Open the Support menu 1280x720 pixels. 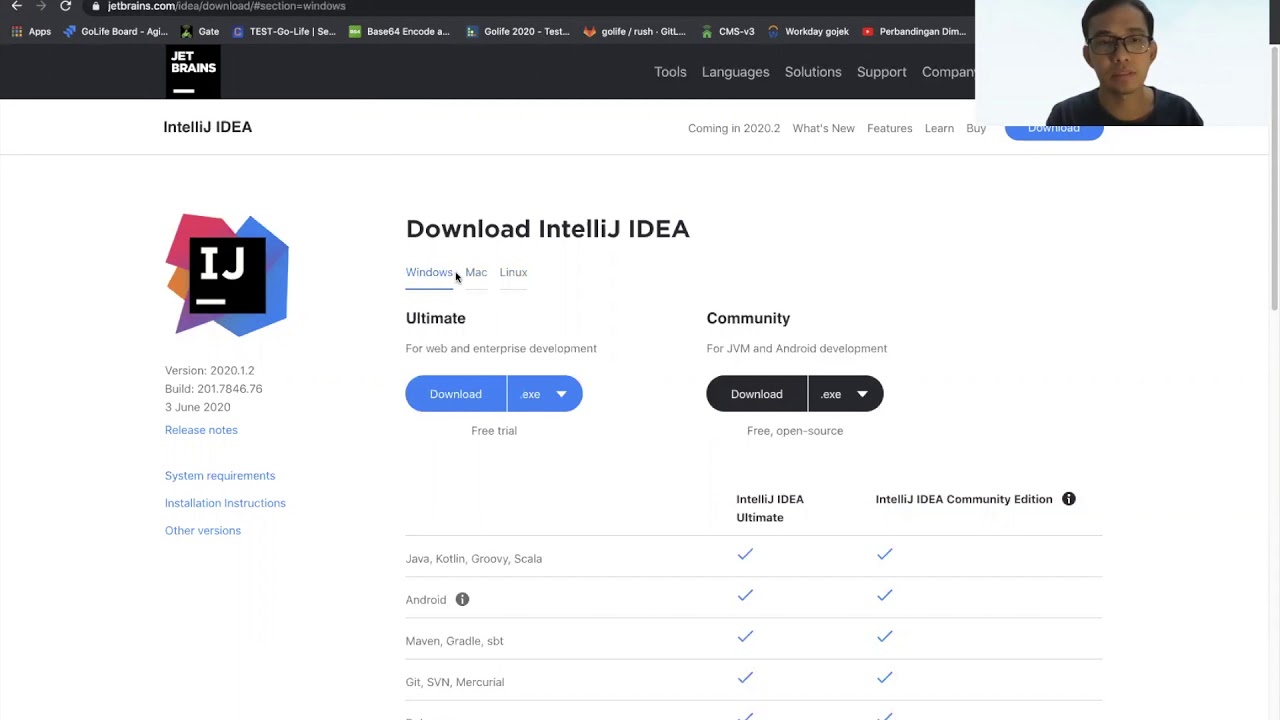[881, 72]
